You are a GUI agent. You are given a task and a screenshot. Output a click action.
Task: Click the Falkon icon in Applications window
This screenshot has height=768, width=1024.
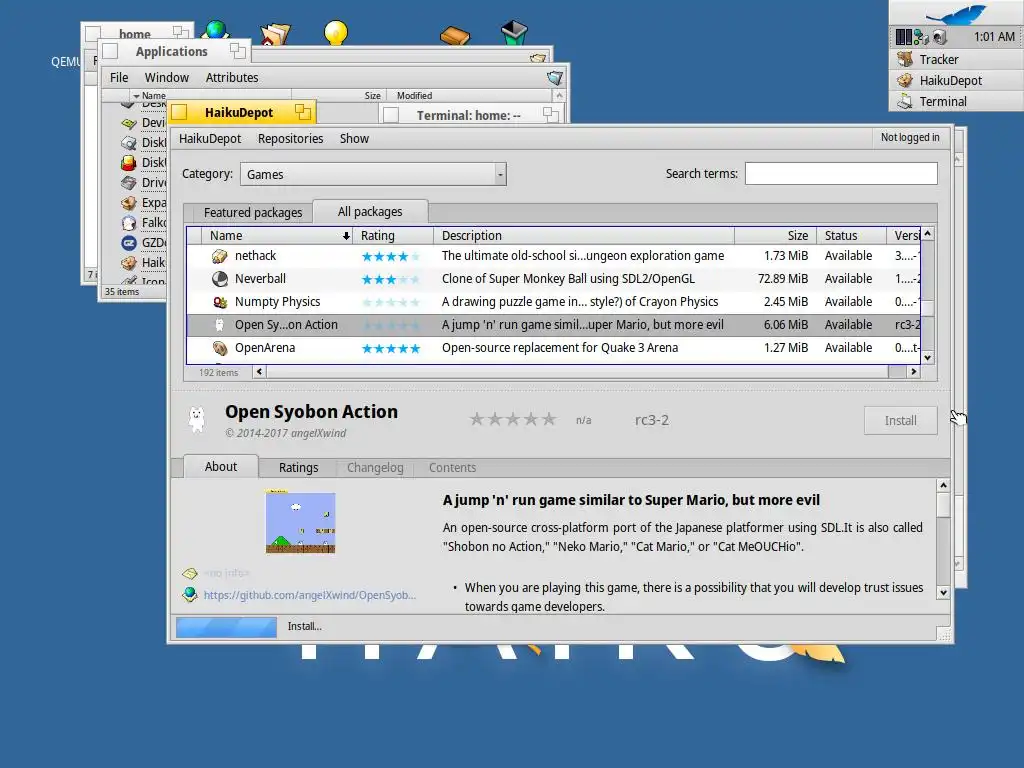(129, 223)
